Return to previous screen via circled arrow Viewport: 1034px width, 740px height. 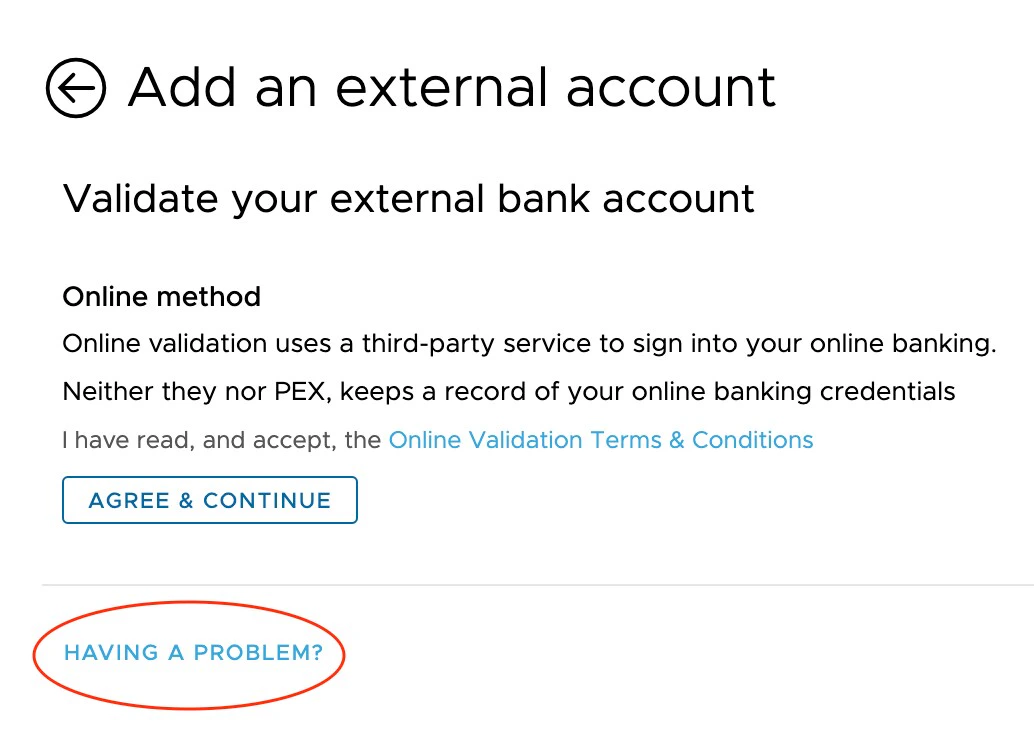coord(75,88)
